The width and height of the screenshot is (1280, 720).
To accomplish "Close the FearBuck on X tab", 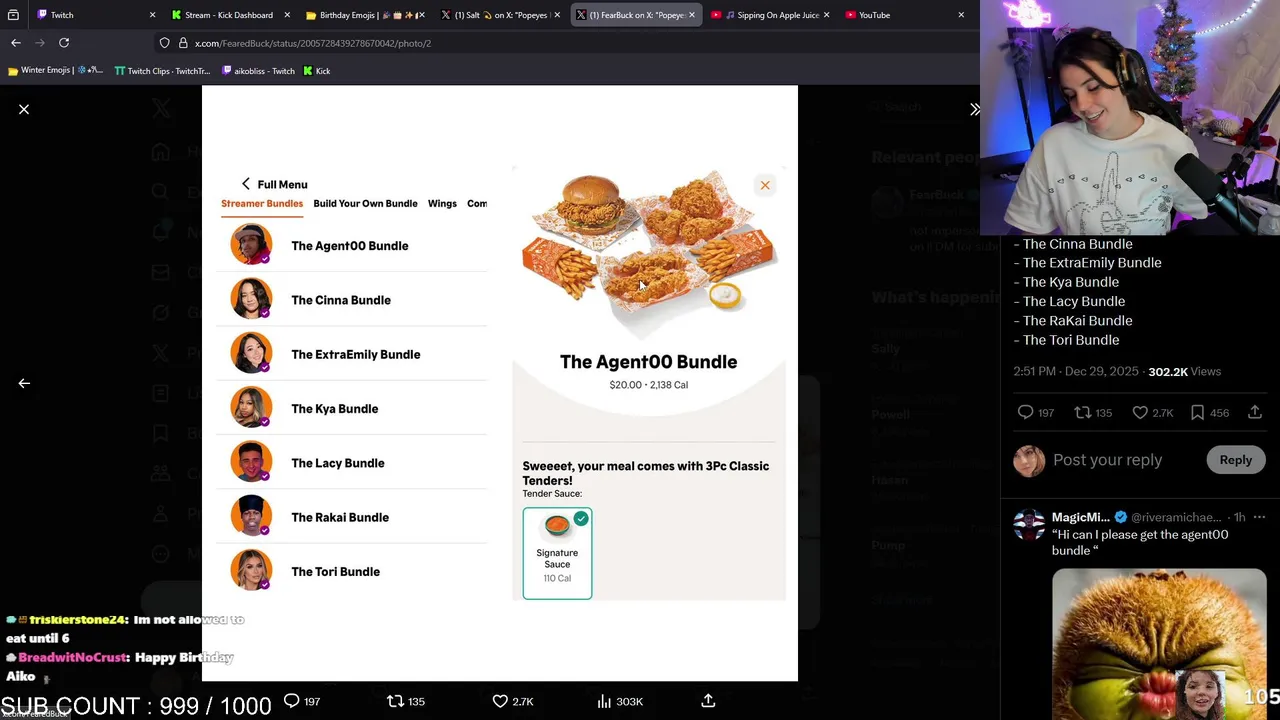I will point(692,15).
